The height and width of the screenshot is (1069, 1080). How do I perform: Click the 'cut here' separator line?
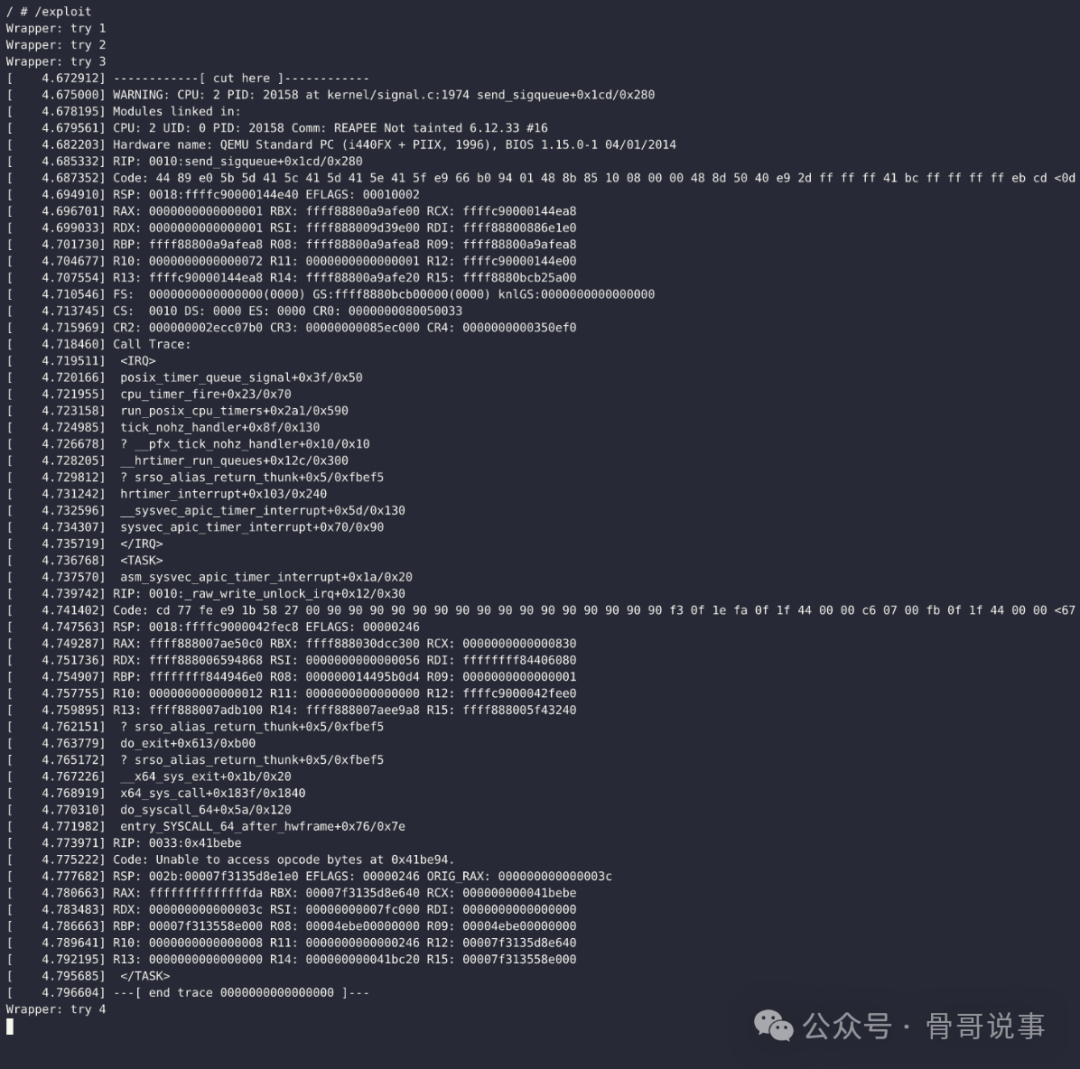pyautogui.click(x=188, y=79)
